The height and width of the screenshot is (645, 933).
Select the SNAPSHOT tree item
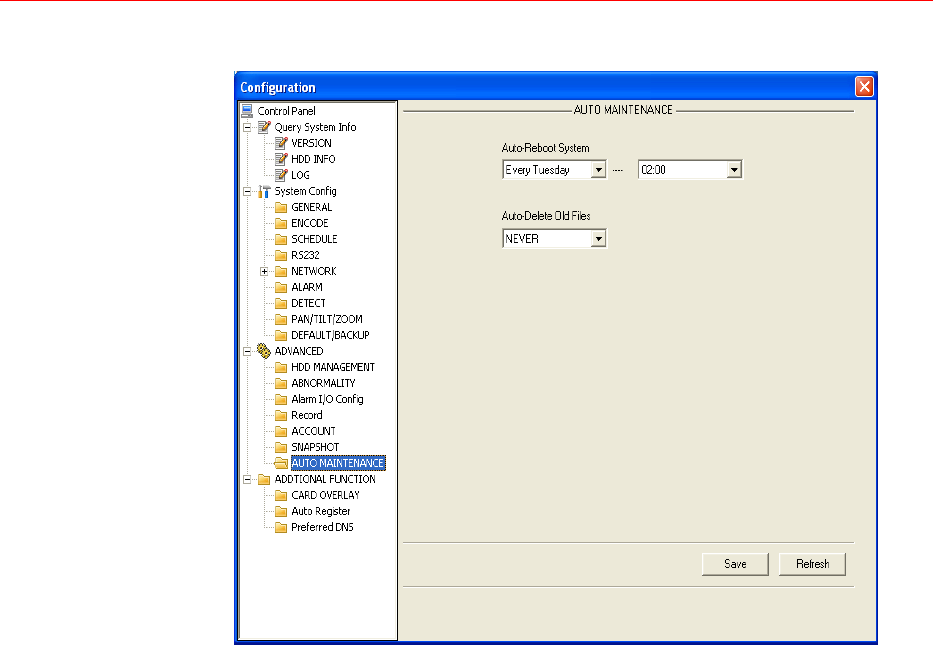315,447
